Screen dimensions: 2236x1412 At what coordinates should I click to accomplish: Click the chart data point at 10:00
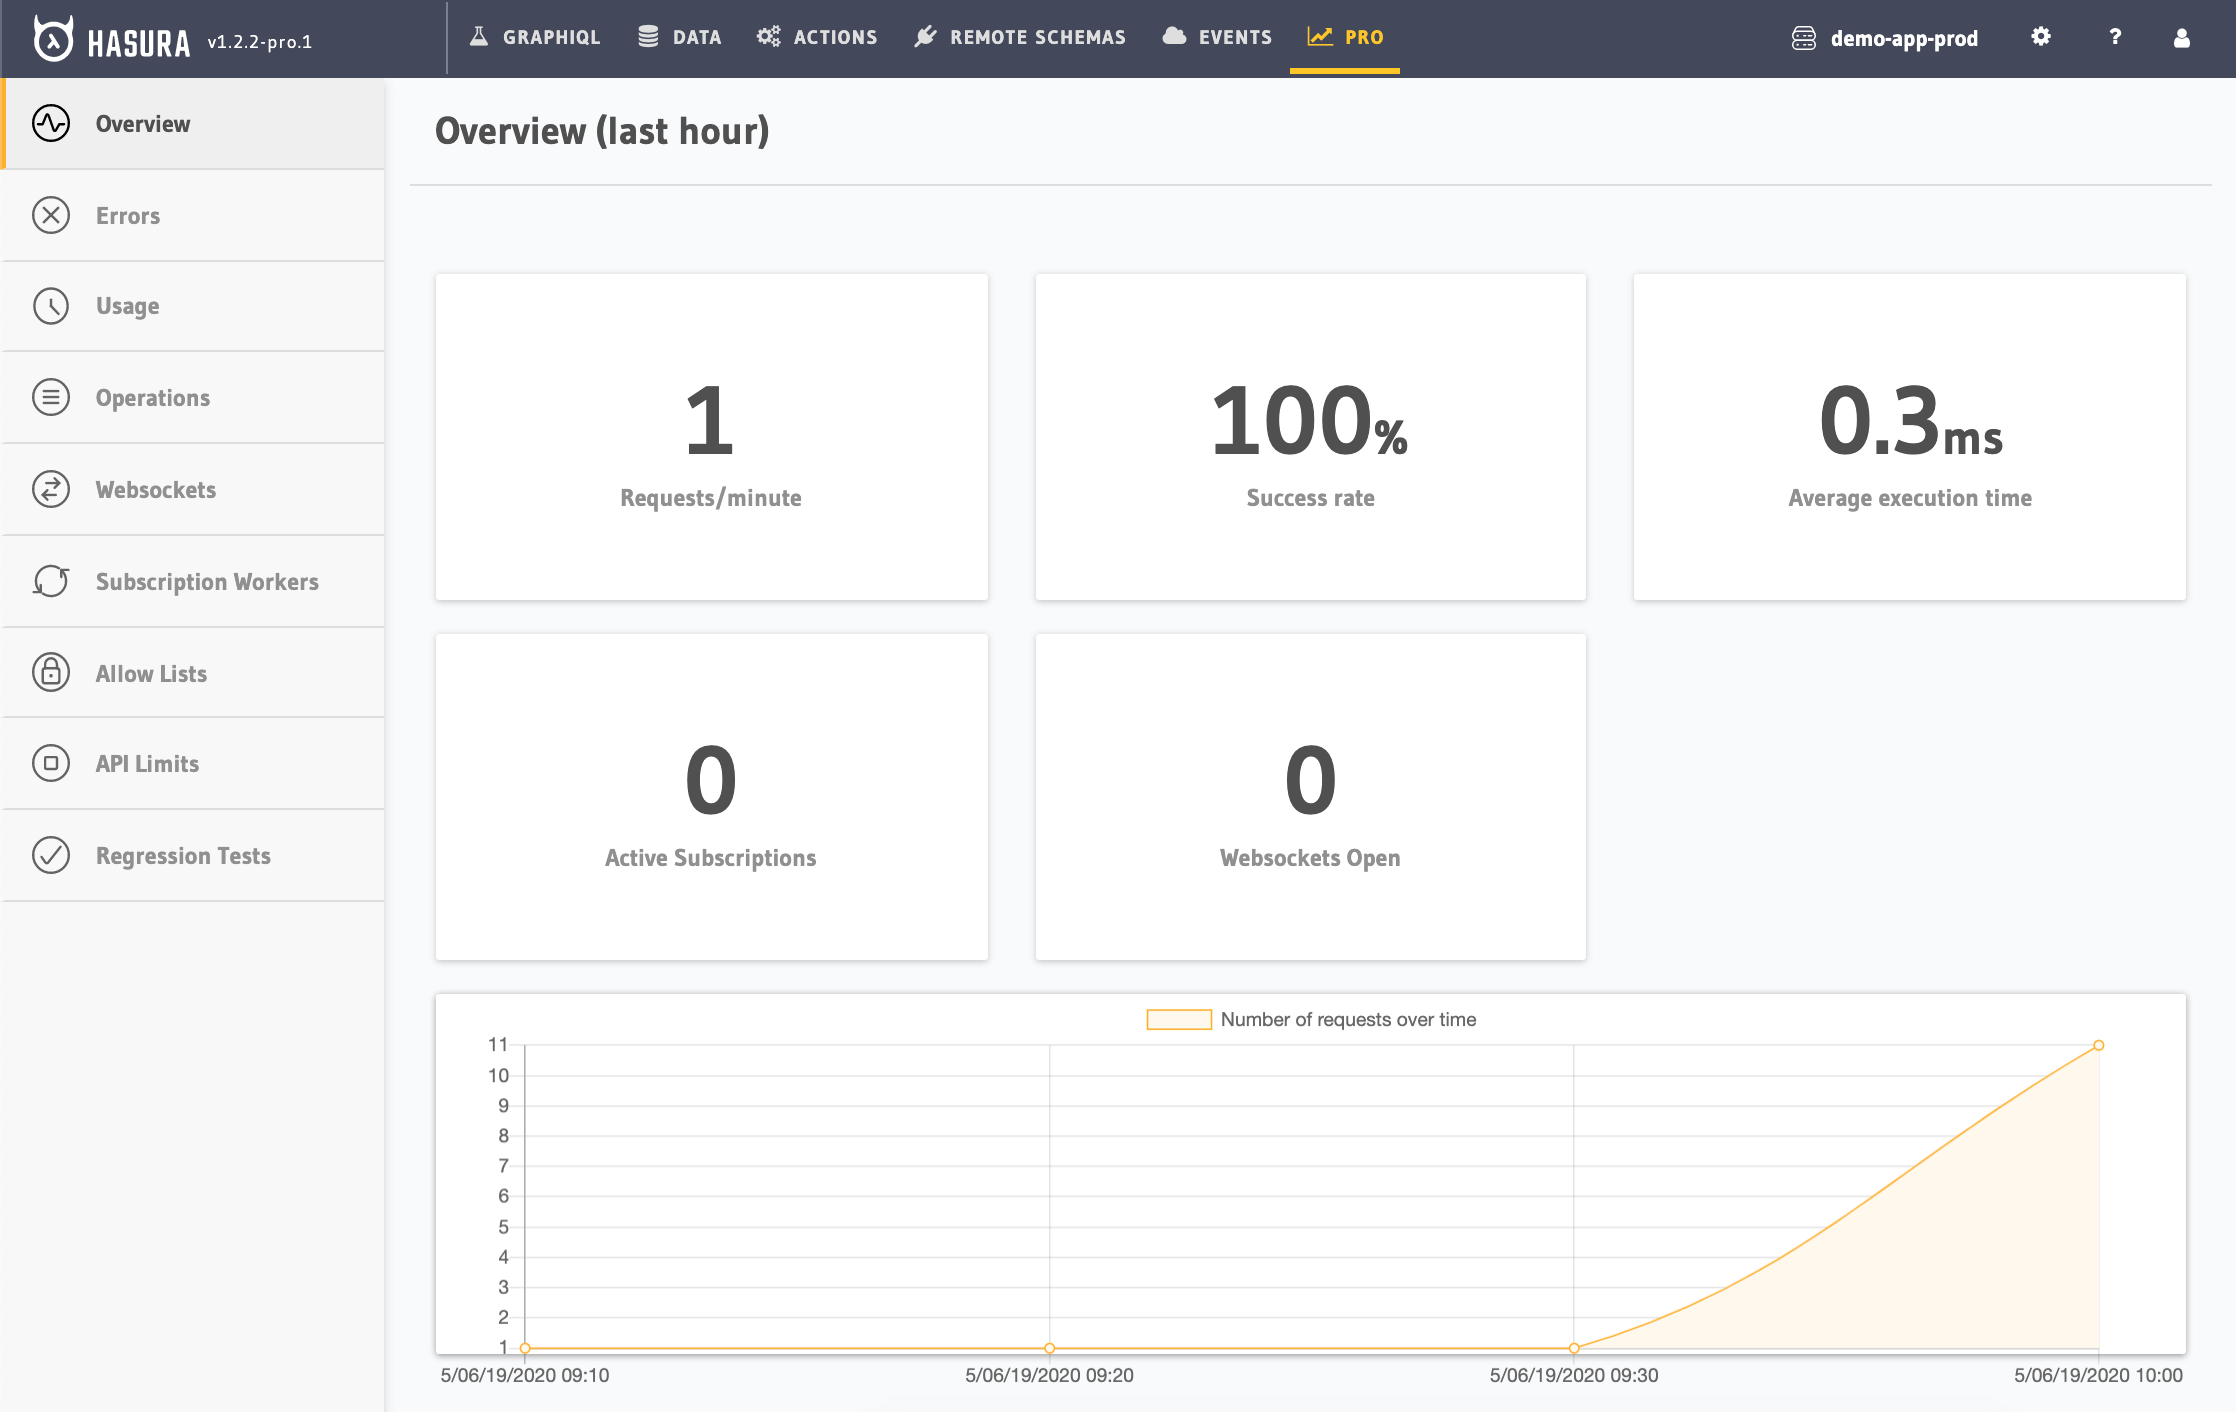[x=2099, y=1045]
